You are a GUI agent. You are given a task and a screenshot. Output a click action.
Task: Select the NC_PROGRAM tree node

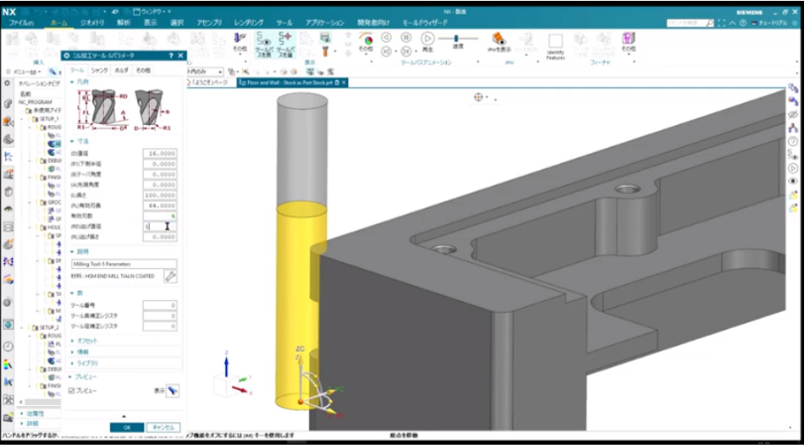point(33,102)
